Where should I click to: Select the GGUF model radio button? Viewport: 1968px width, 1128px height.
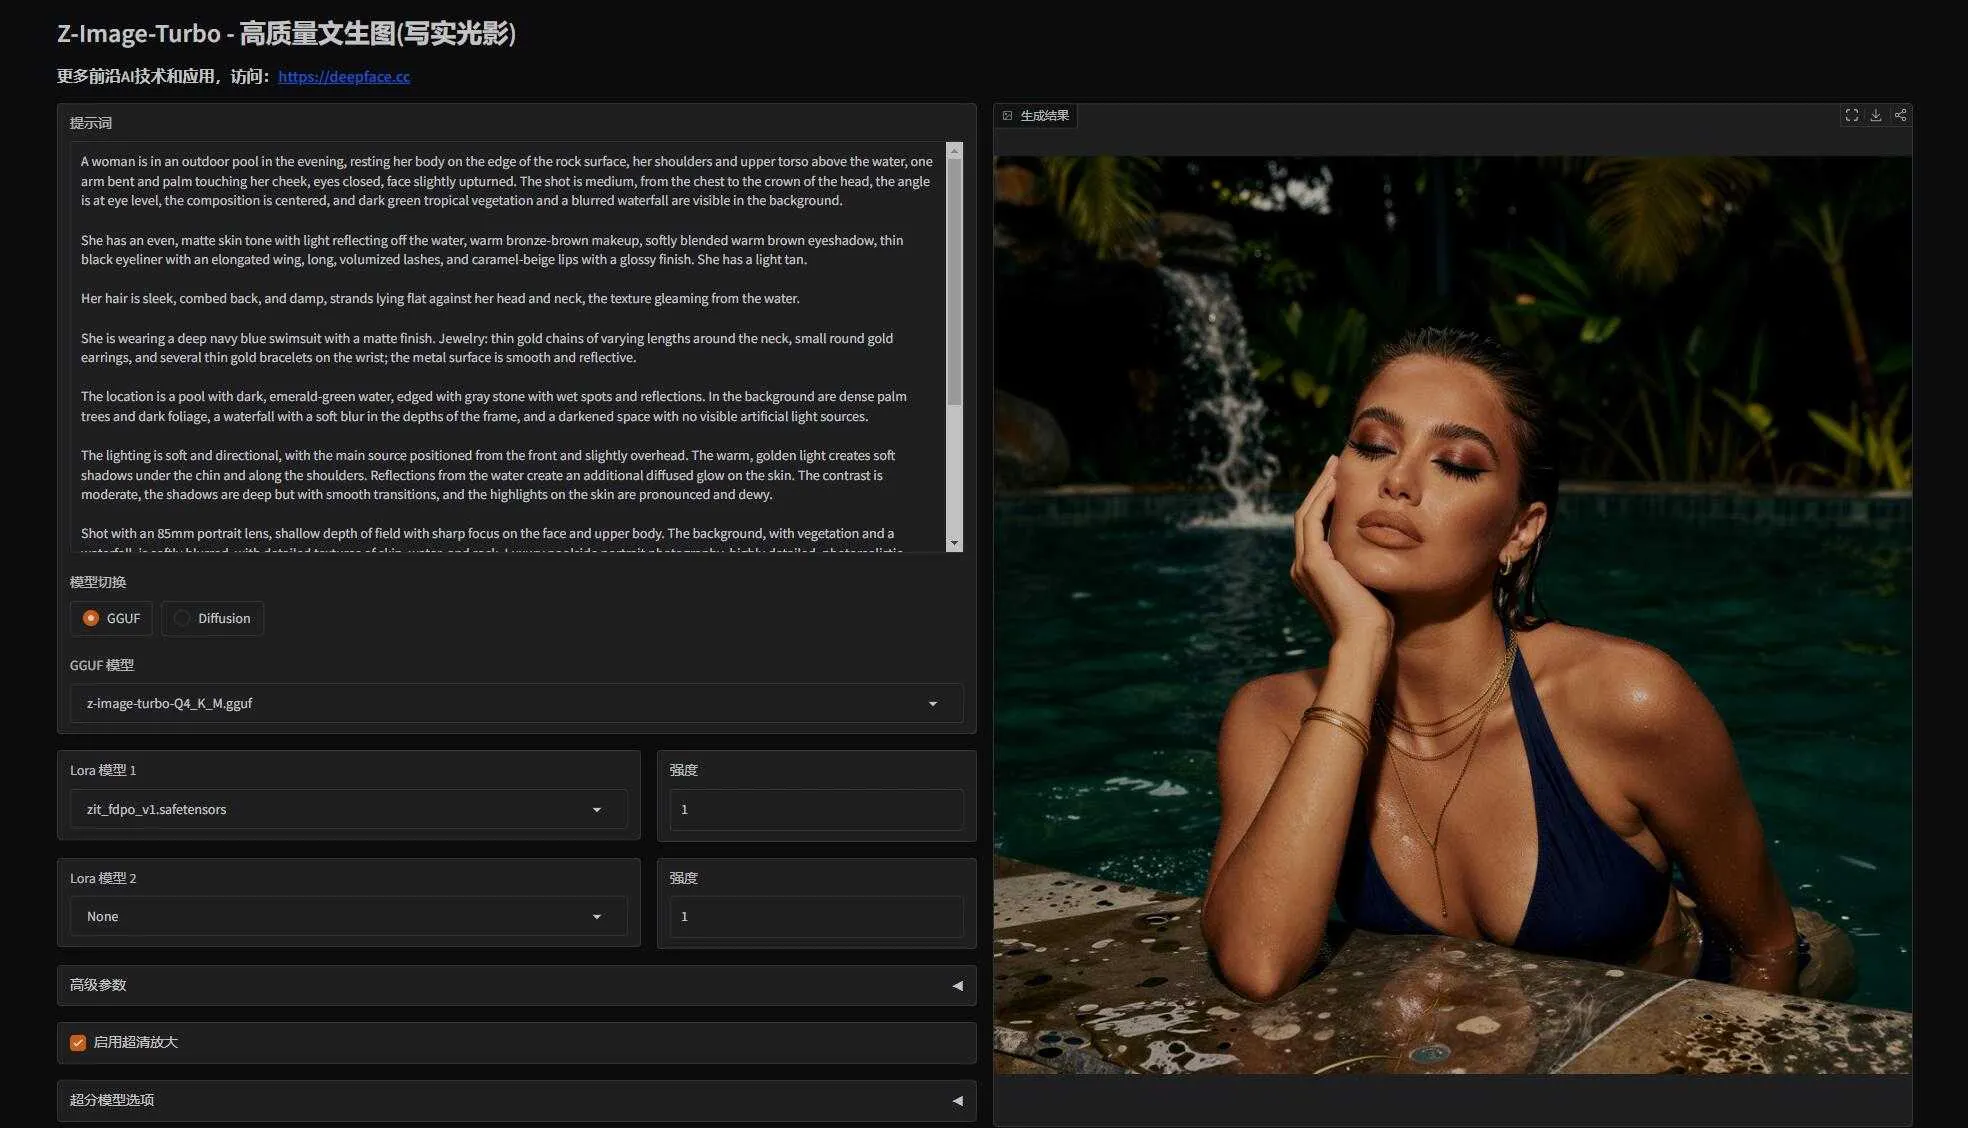(91, 618)
